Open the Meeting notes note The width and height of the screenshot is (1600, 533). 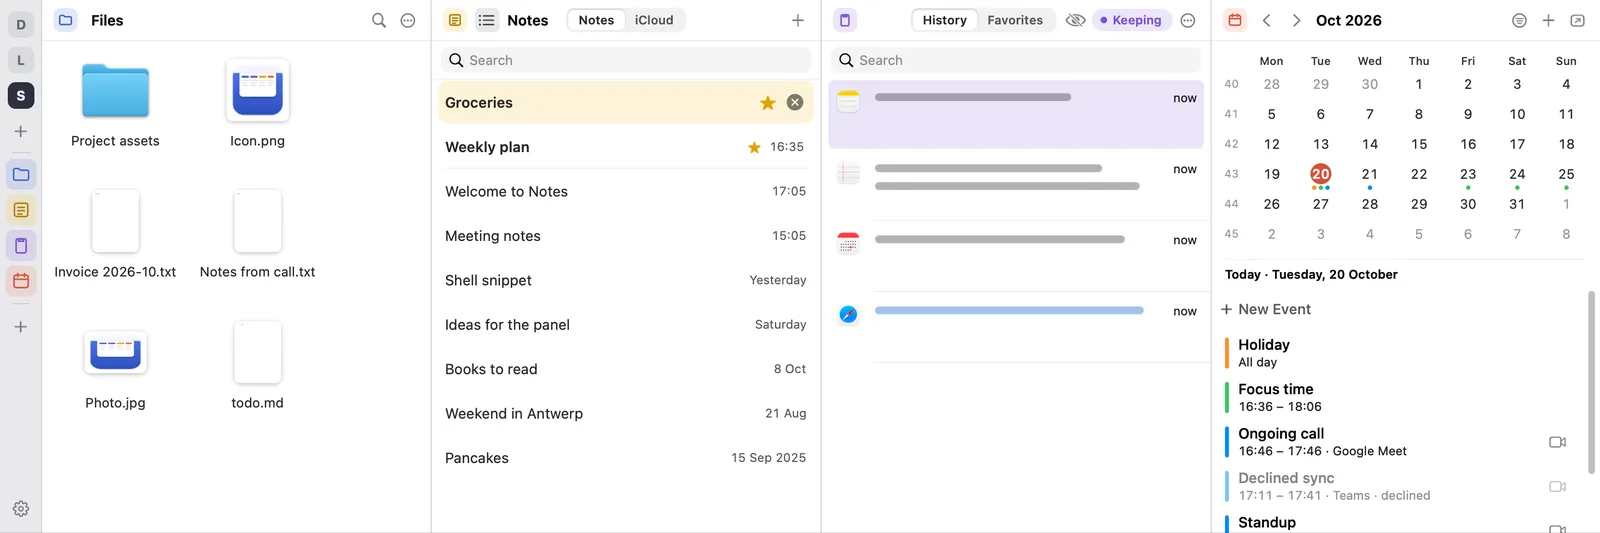click(626, 236)
